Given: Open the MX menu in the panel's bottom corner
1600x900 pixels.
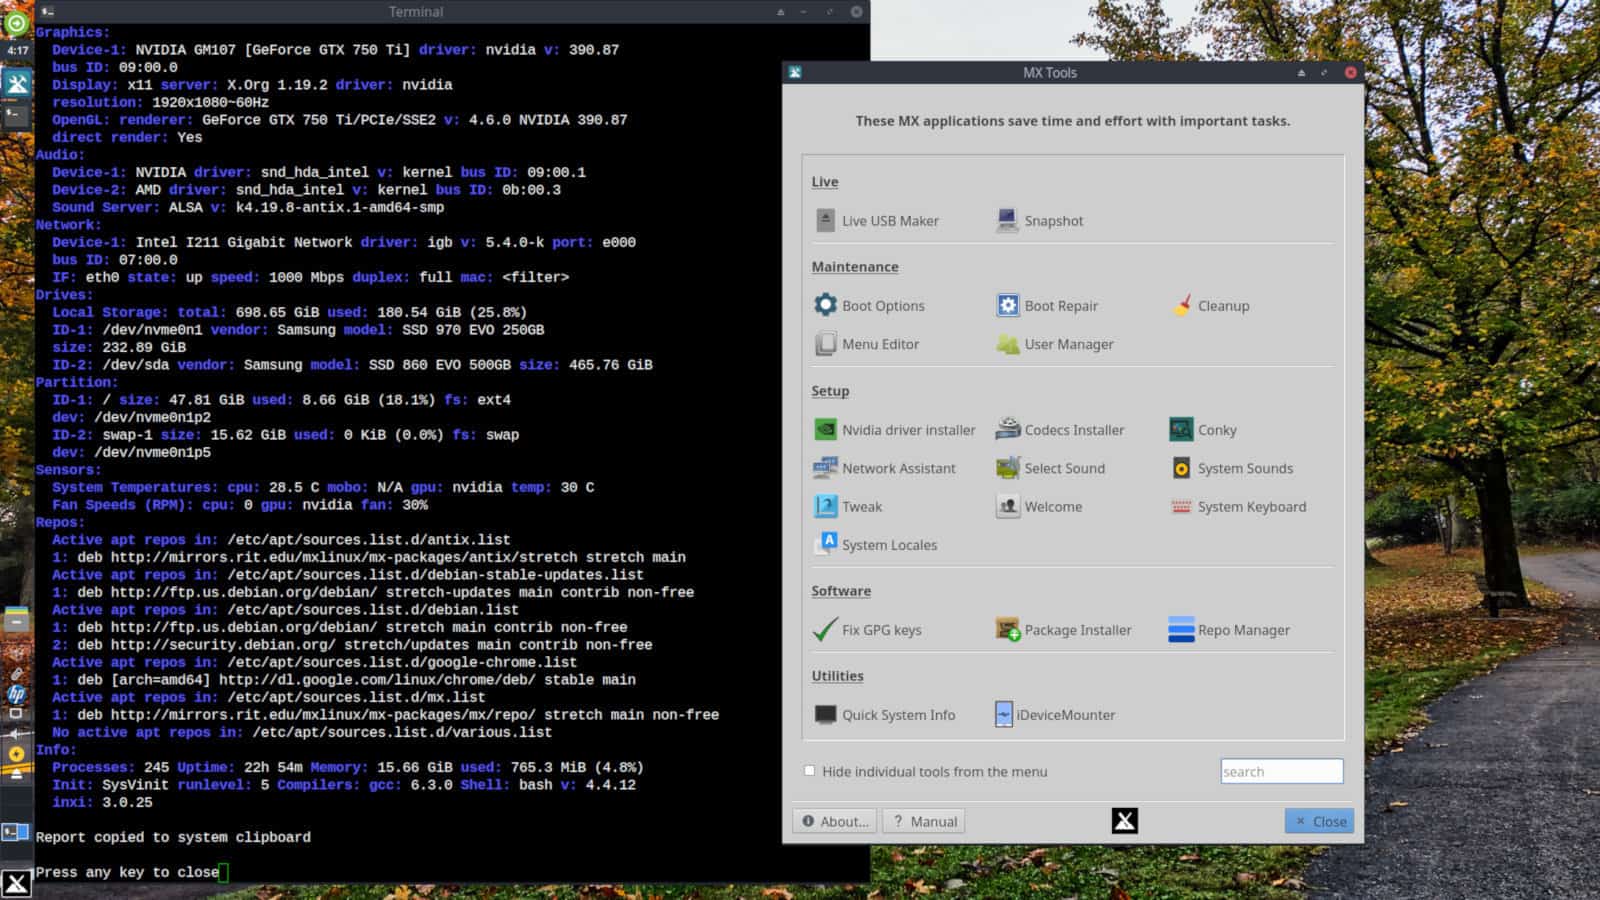Looking at the screenshot, I should pos(16,884).
